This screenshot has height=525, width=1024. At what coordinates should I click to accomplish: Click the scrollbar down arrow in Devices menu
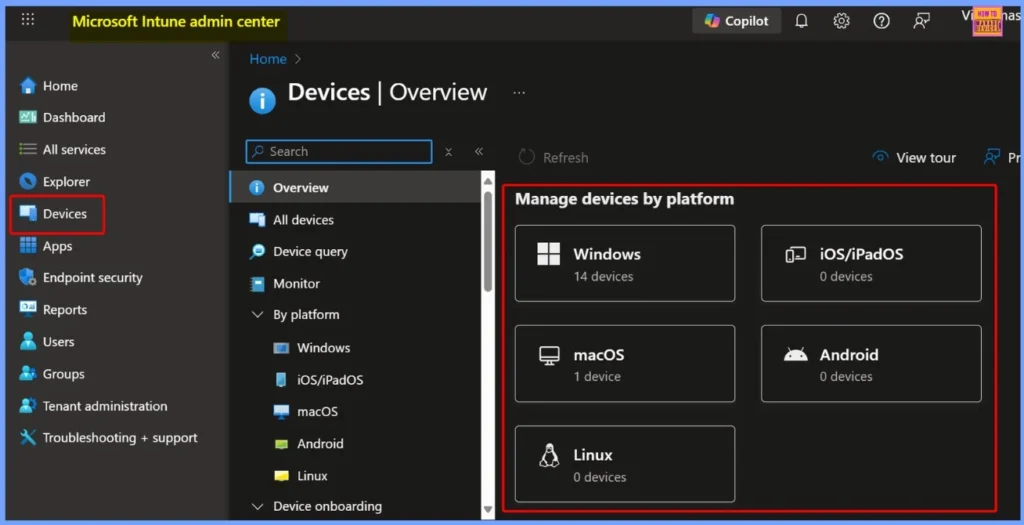tap(488, 510)
